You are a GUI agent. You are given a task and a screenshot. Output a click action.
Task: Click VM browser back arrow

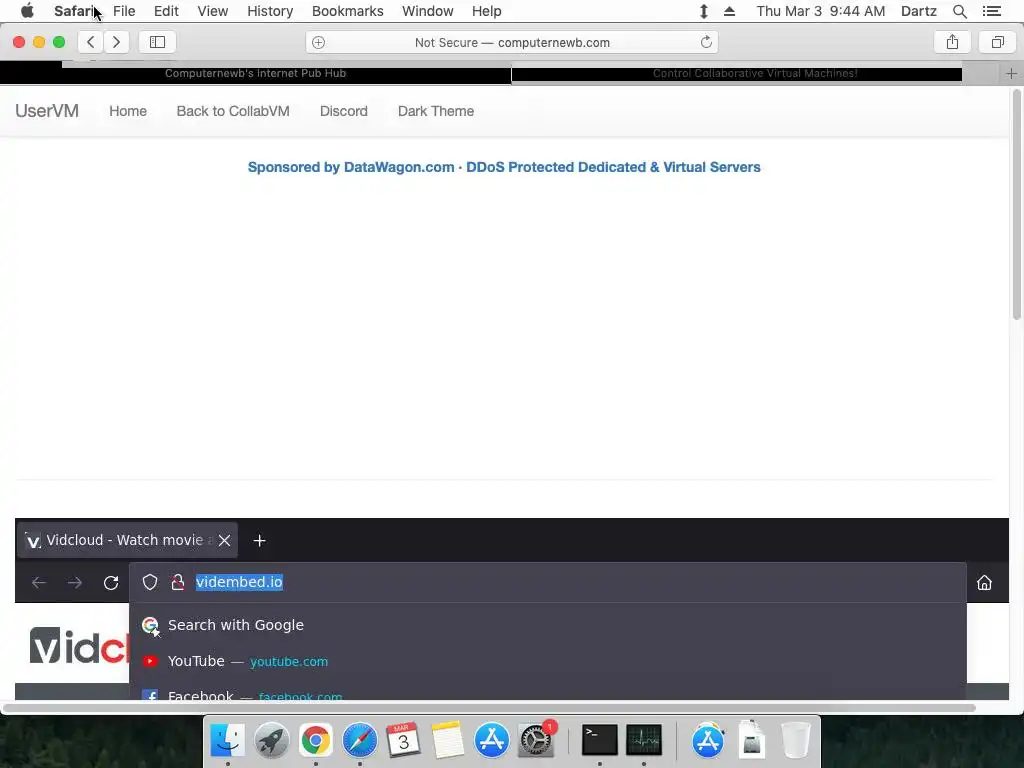tap(39, 583)
